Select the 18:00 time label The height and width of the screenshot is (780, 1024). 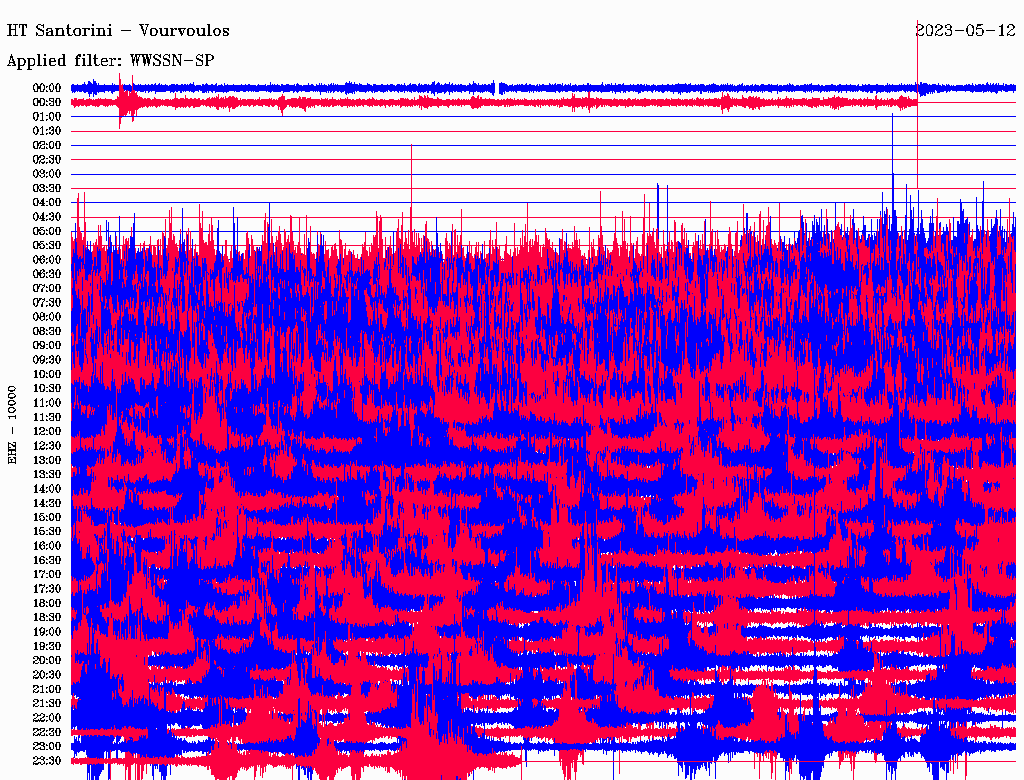(48, 603)
